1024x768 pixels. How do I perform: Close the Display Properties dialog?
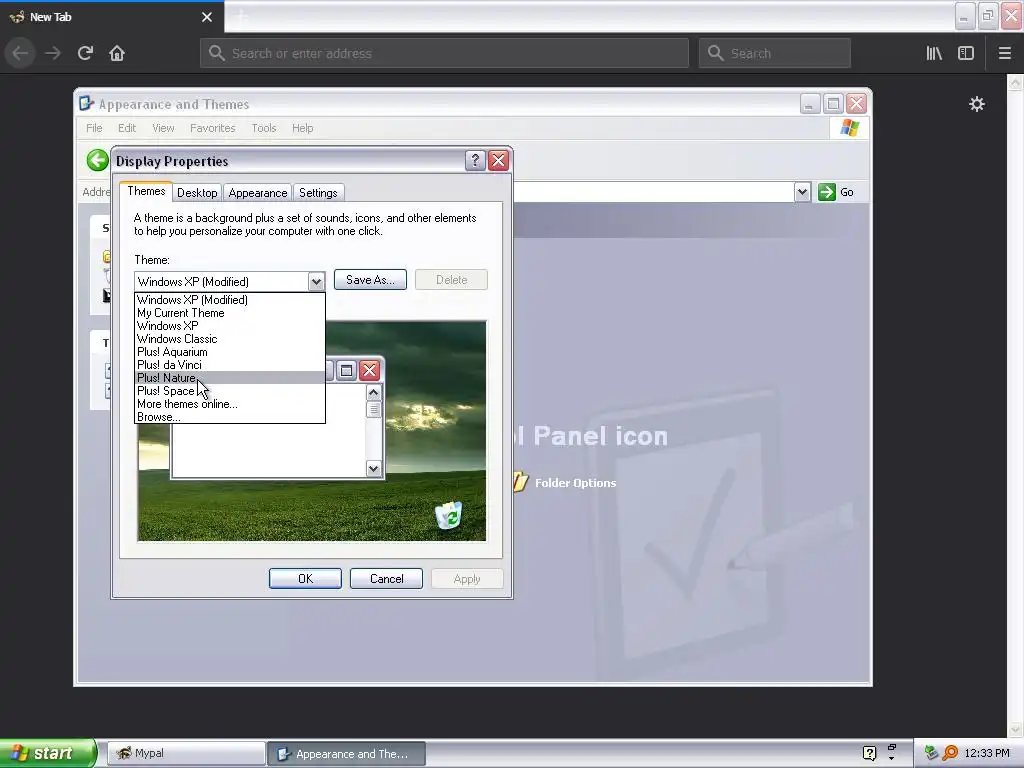pyautogui.click(x=498, y=160)
